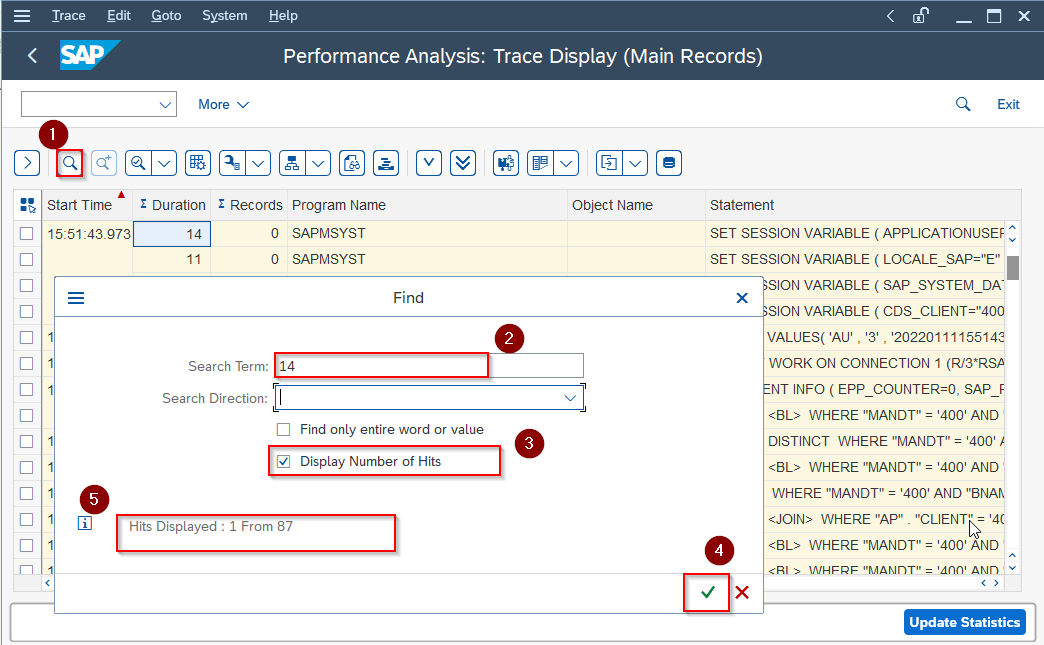Cancel Find dialog with red X
The width and height of the screenshot is (1044, 645).
pyautogui.click(x=742, y=593)
